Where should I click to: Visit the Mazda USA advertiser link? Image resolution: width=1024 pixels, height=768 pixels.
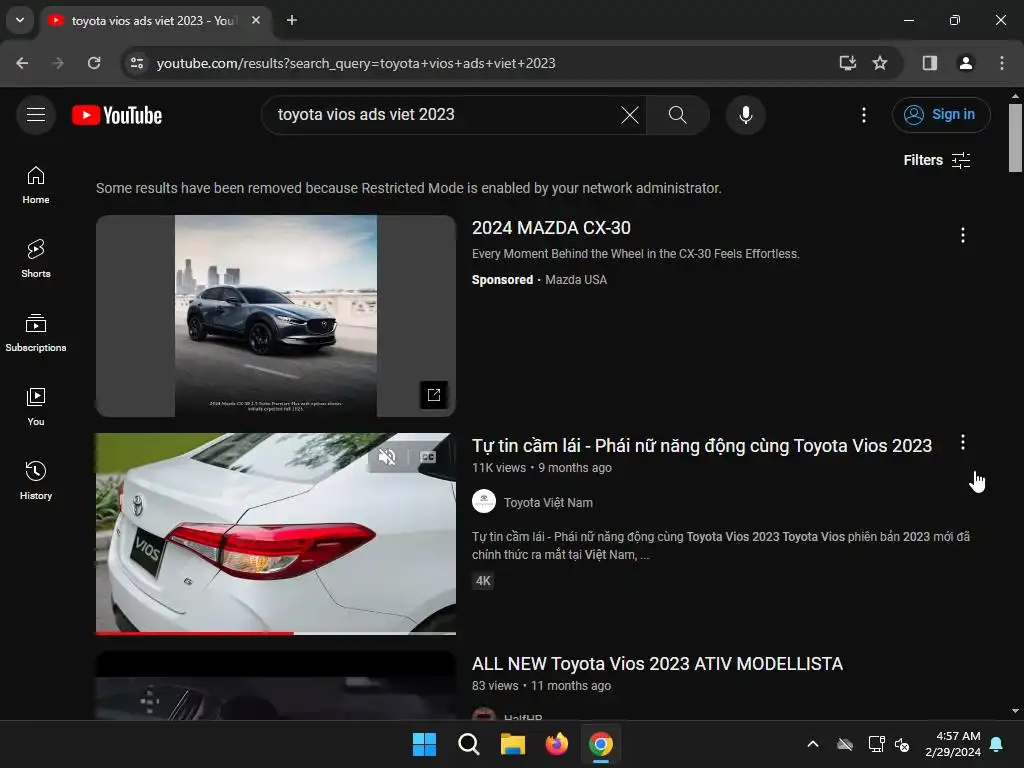tap(575, 280)
